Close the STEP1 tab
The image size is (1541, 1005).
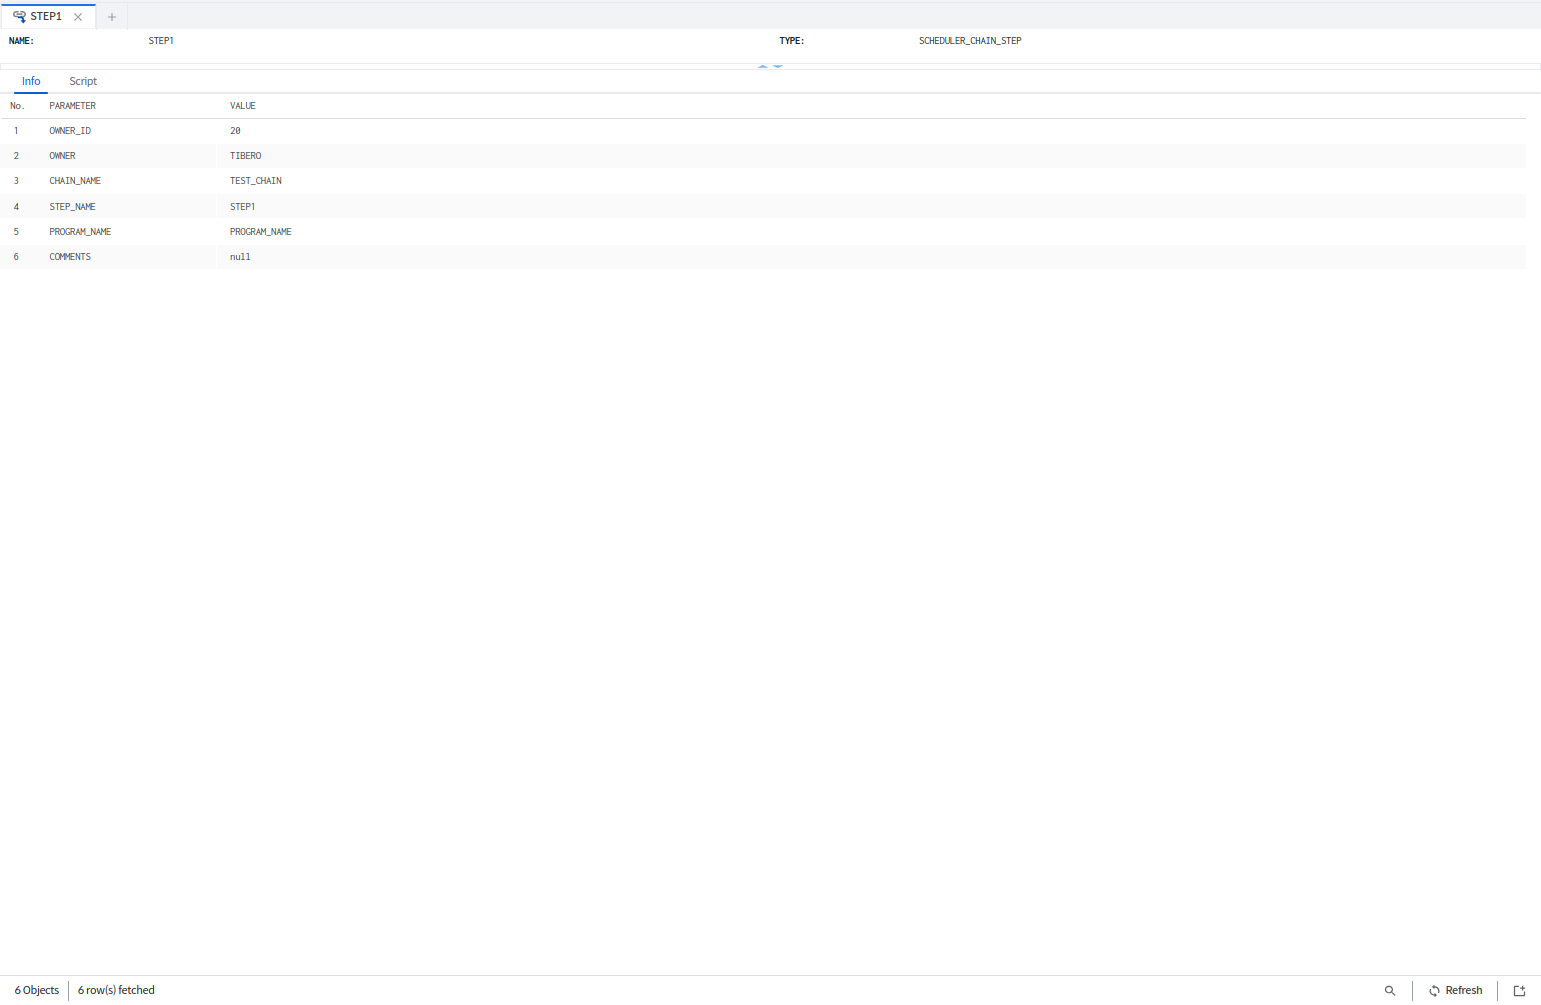78,17
